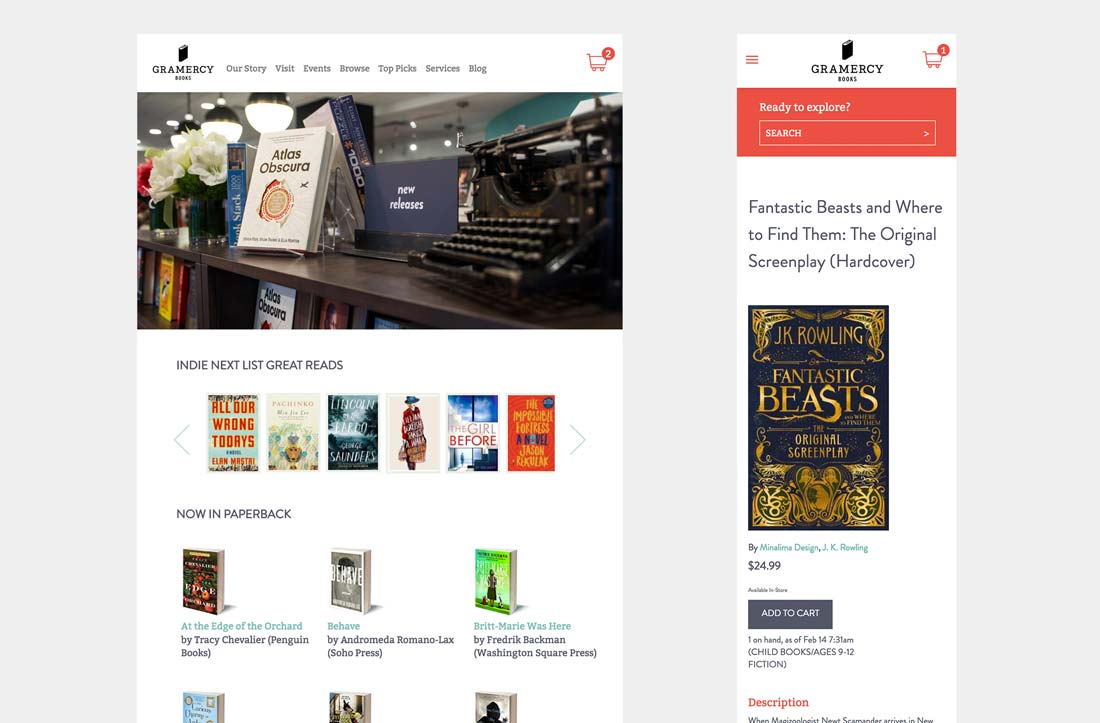The height and width of the screenshot is (723, 1100).
Task: Click the Ready to explore? label
Action: point(805,107)
